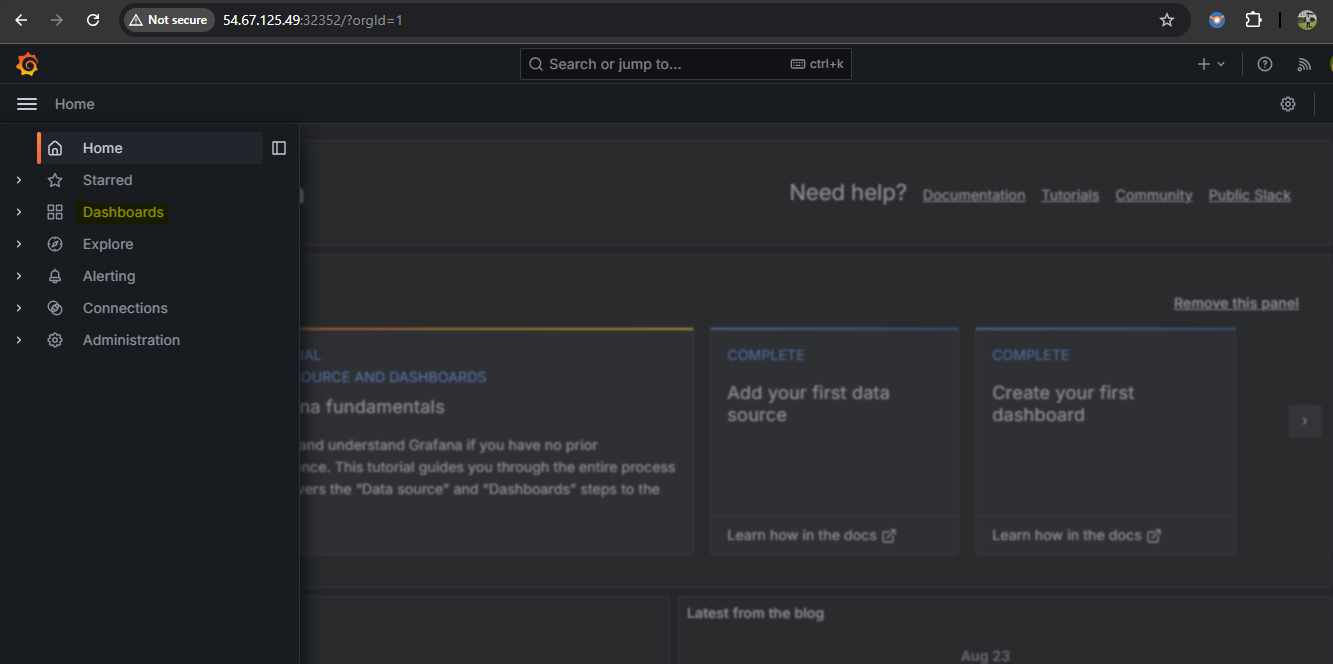Click the Create your first dashboard card
Screen dimensions: 1333x664
click(1105, 441)
